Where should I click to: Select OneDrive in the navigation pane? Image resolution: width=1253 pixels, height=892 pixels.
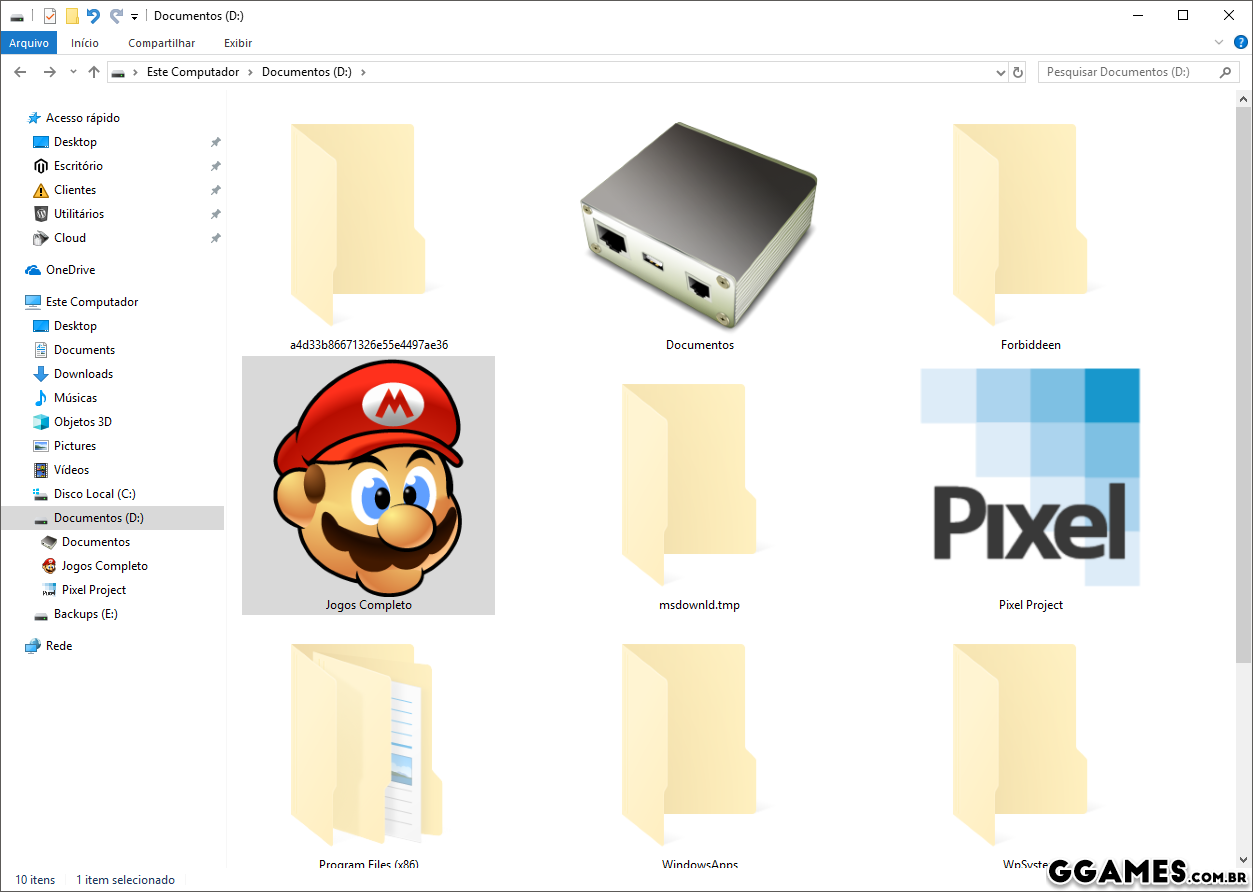(70, 270)
